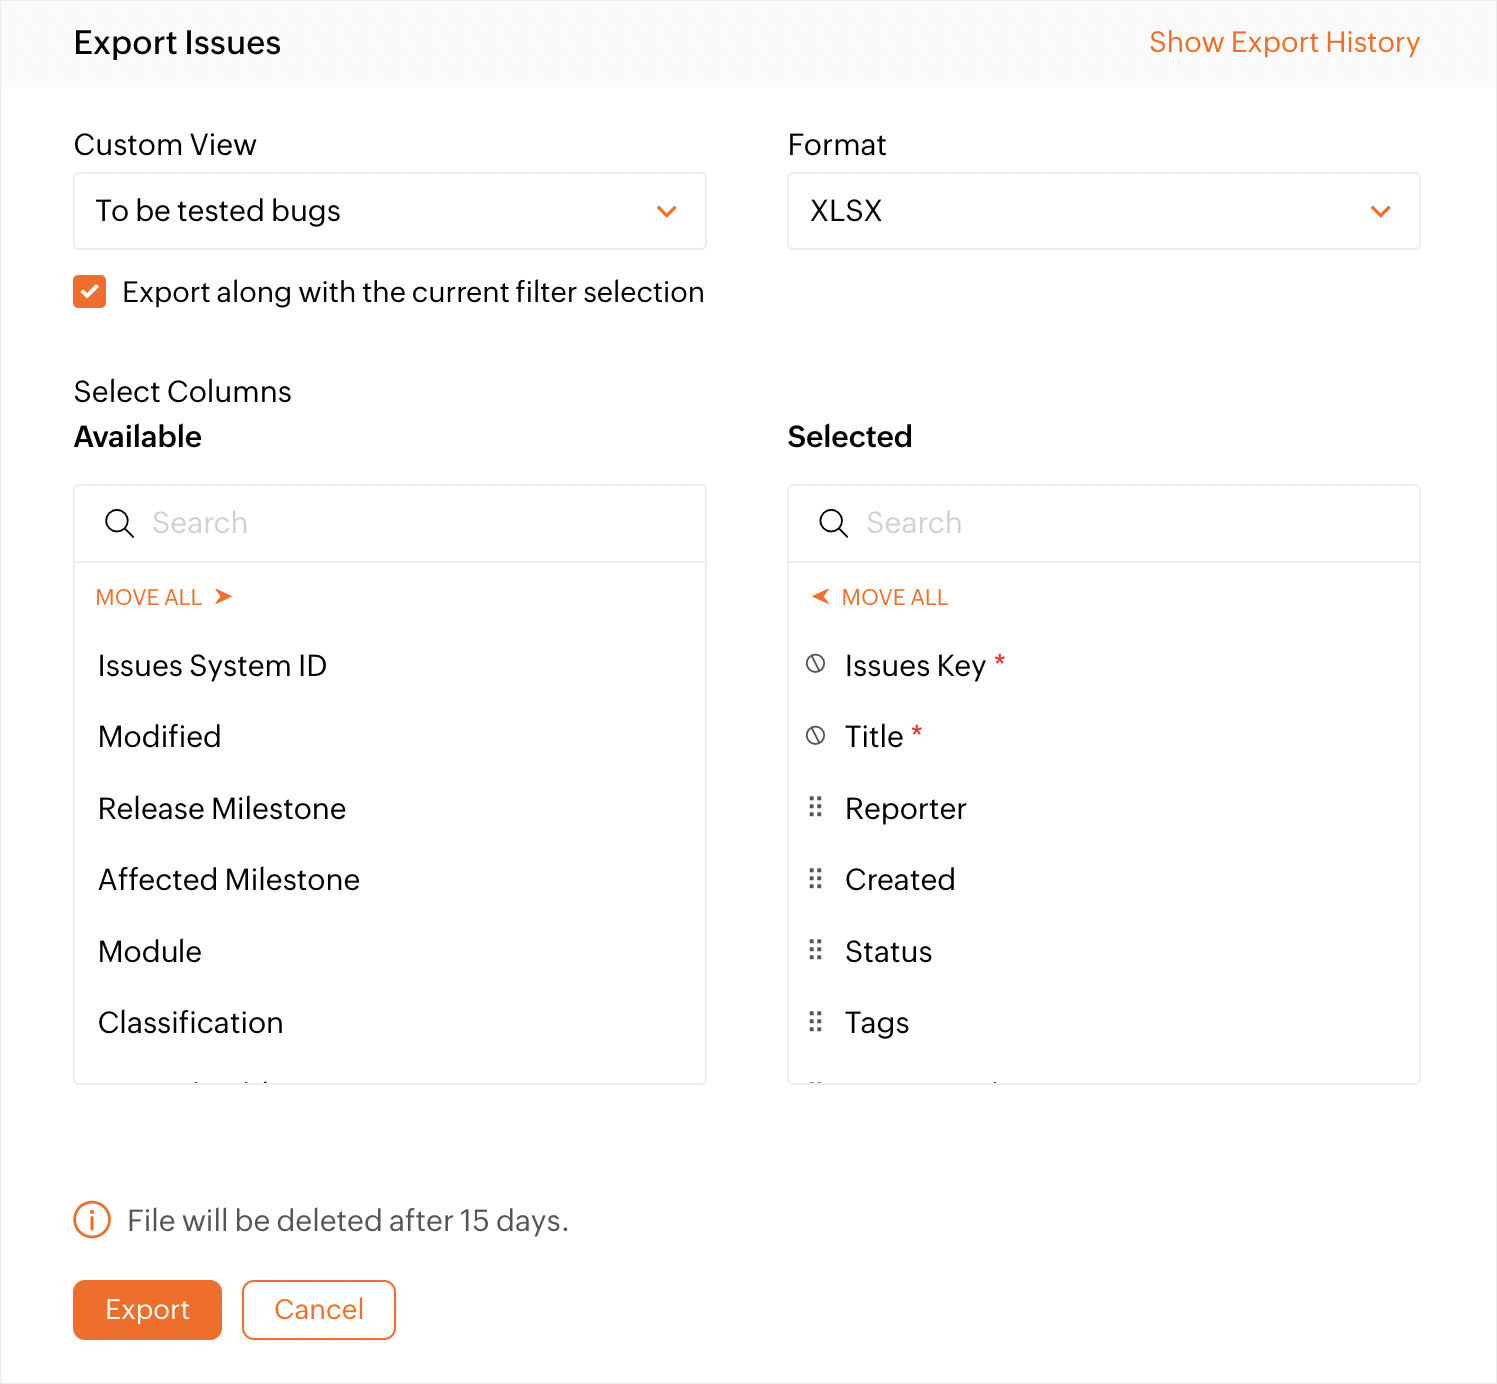
Task: Click the locked icon beside Title
Action: (816, 736)
